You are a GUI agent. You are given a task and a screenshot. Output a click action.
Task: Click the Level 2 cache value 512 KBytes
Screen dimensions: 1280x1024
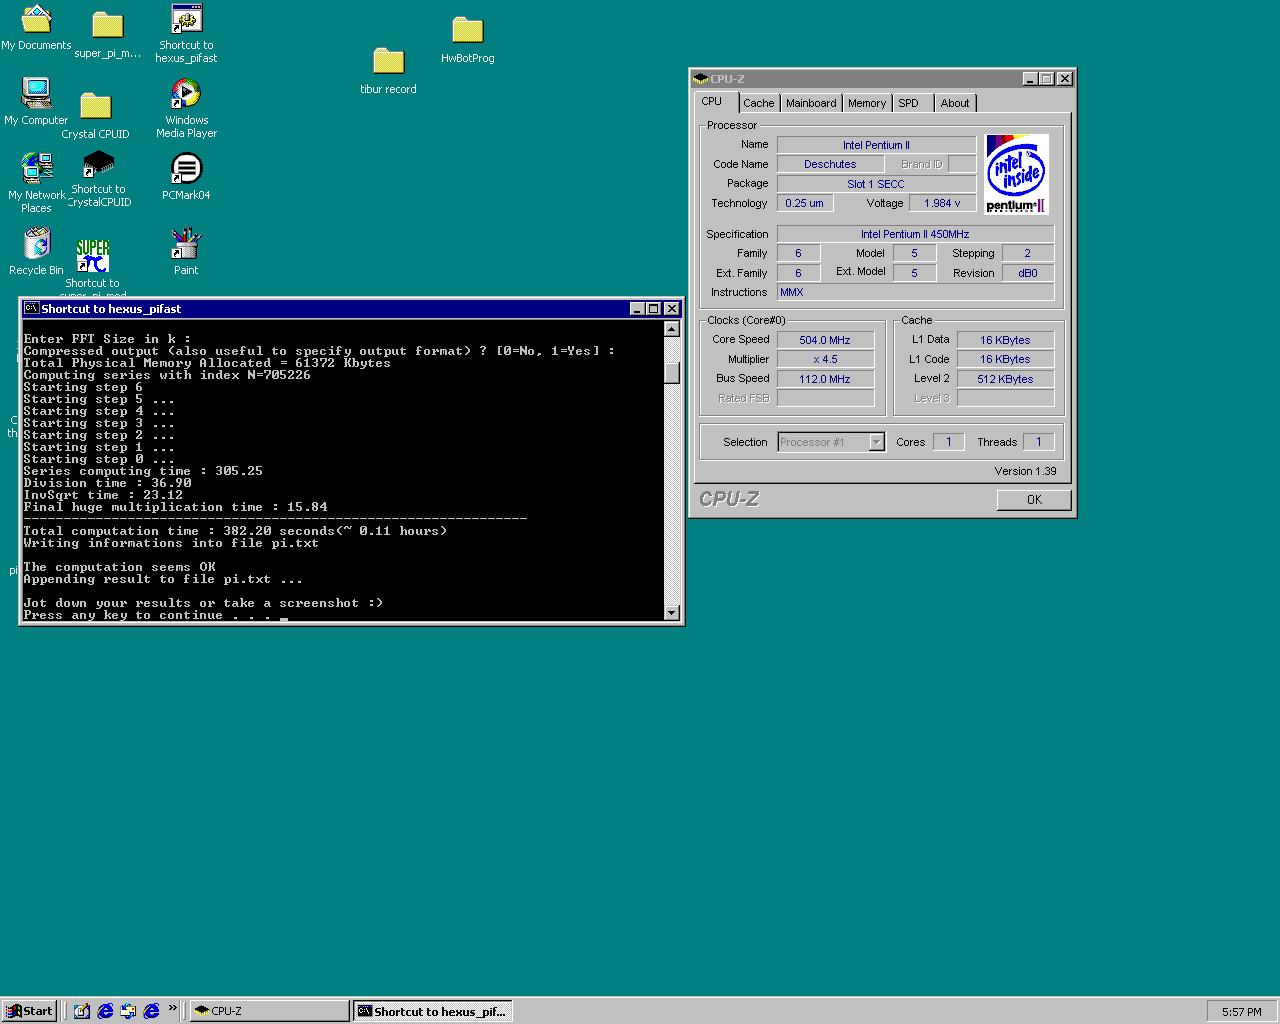point(1005,379)
